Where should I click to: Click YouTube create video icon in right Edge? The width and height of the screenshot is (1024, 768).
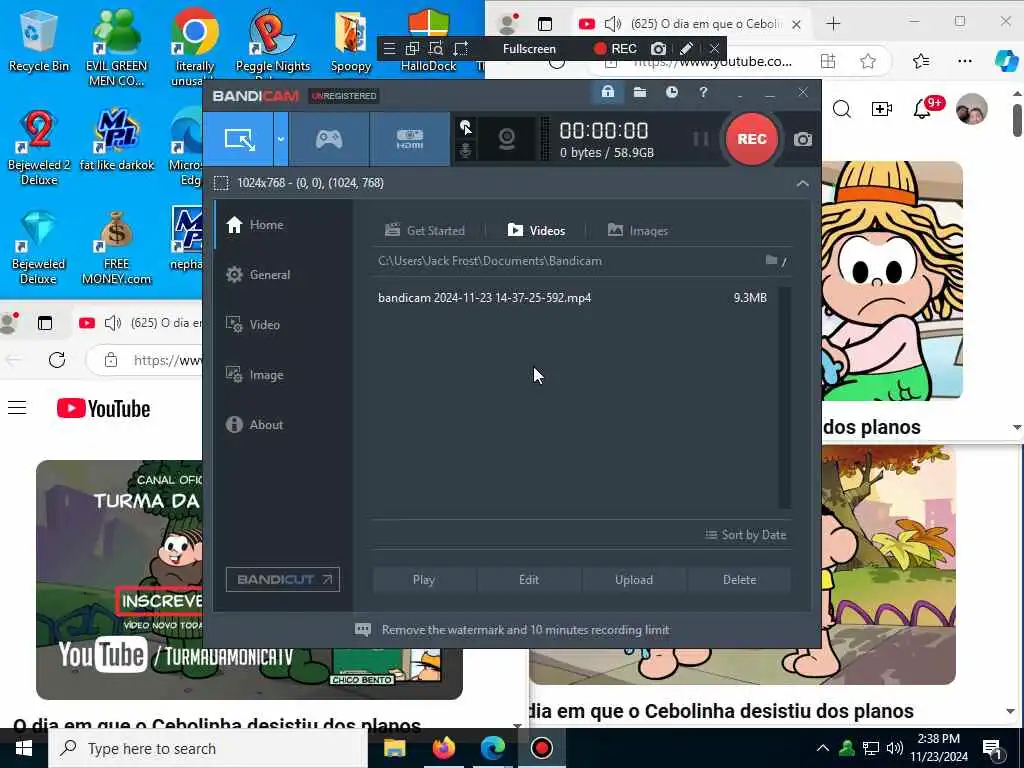tap(882, 109)
